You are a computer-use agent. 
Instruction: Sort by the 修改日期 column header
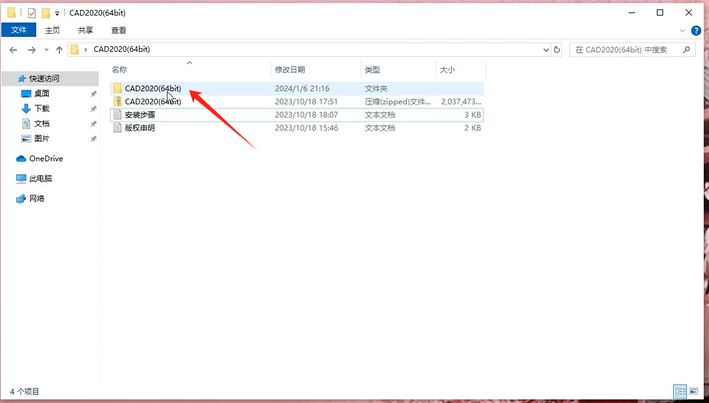click(x=290, y=70)
